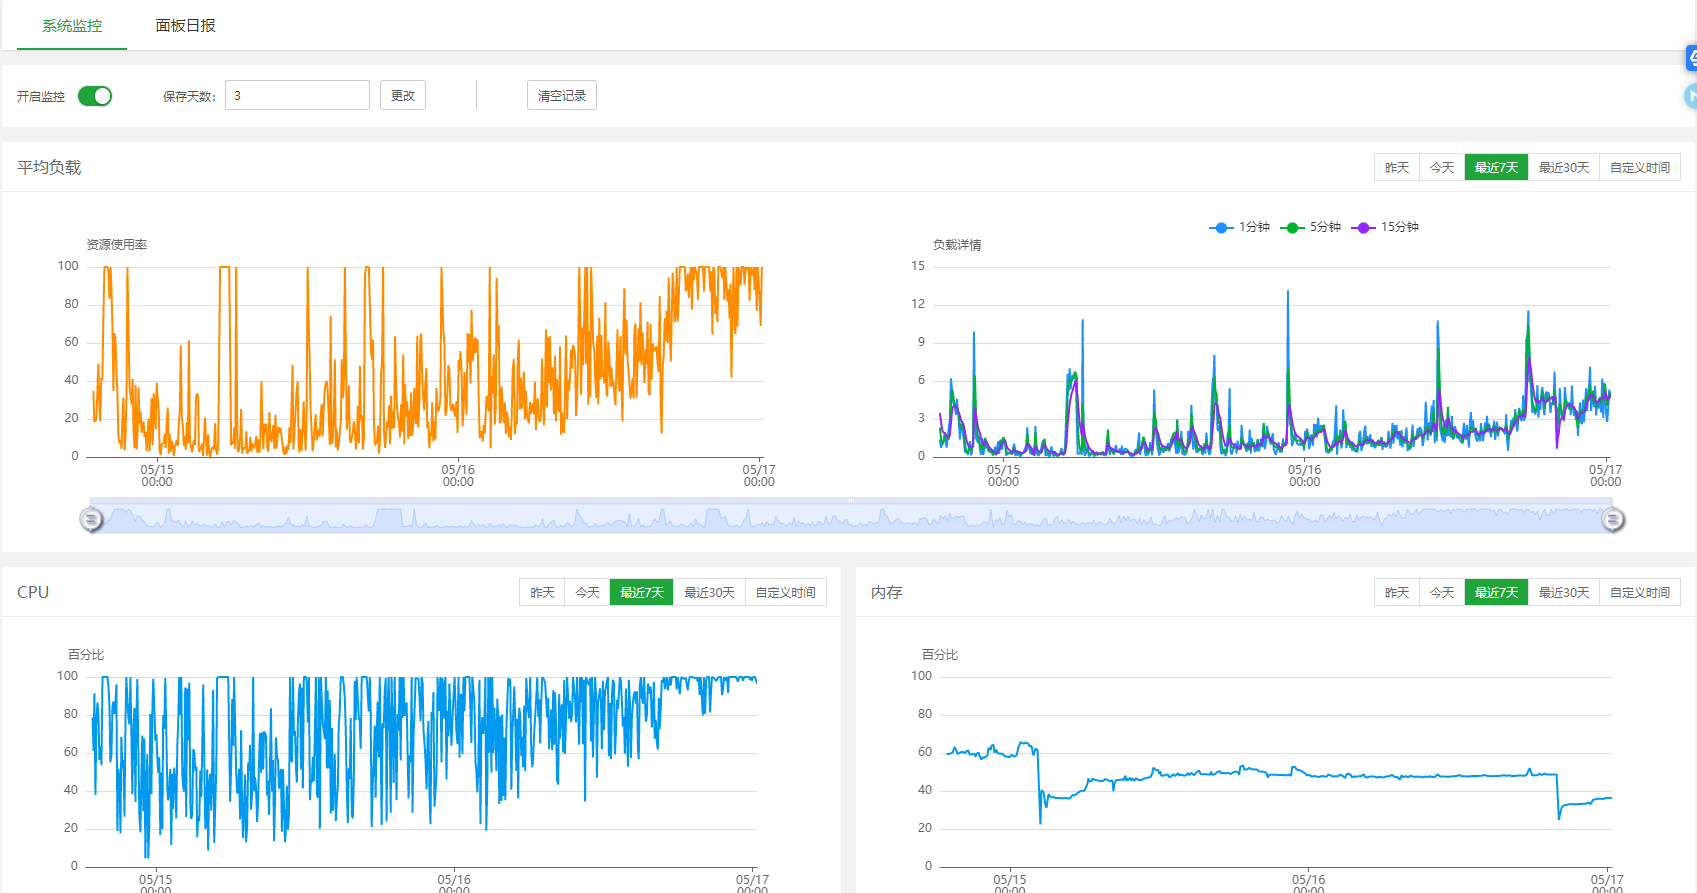Toggle the 1分钟 legend series
1697x893 pixels.
[x=1239, y=227]
